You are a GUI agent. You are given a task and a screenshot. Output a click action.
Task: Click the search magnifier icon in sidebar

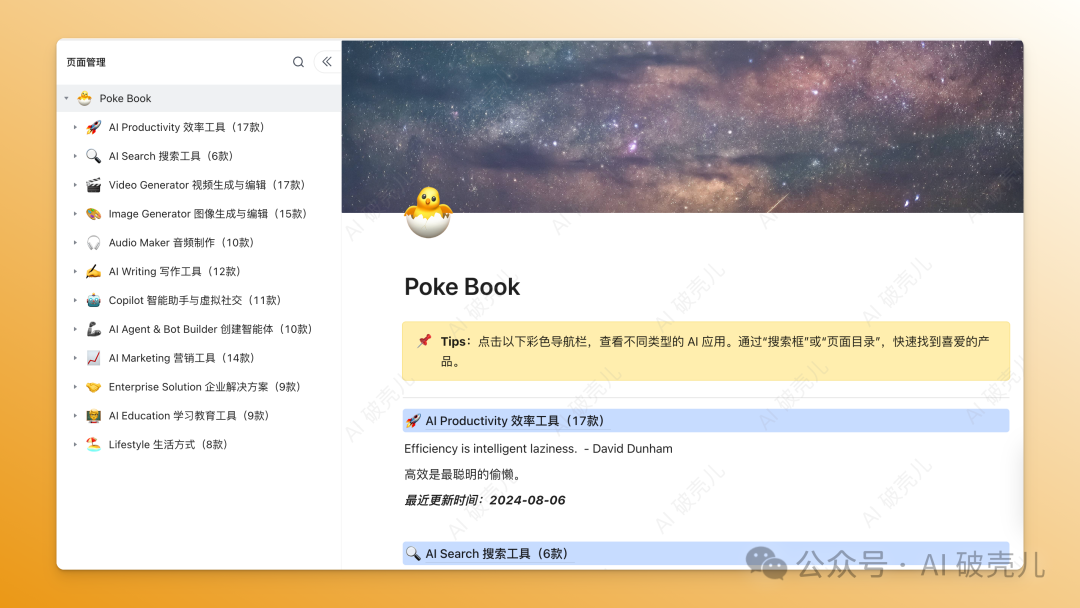click(298, 62)
